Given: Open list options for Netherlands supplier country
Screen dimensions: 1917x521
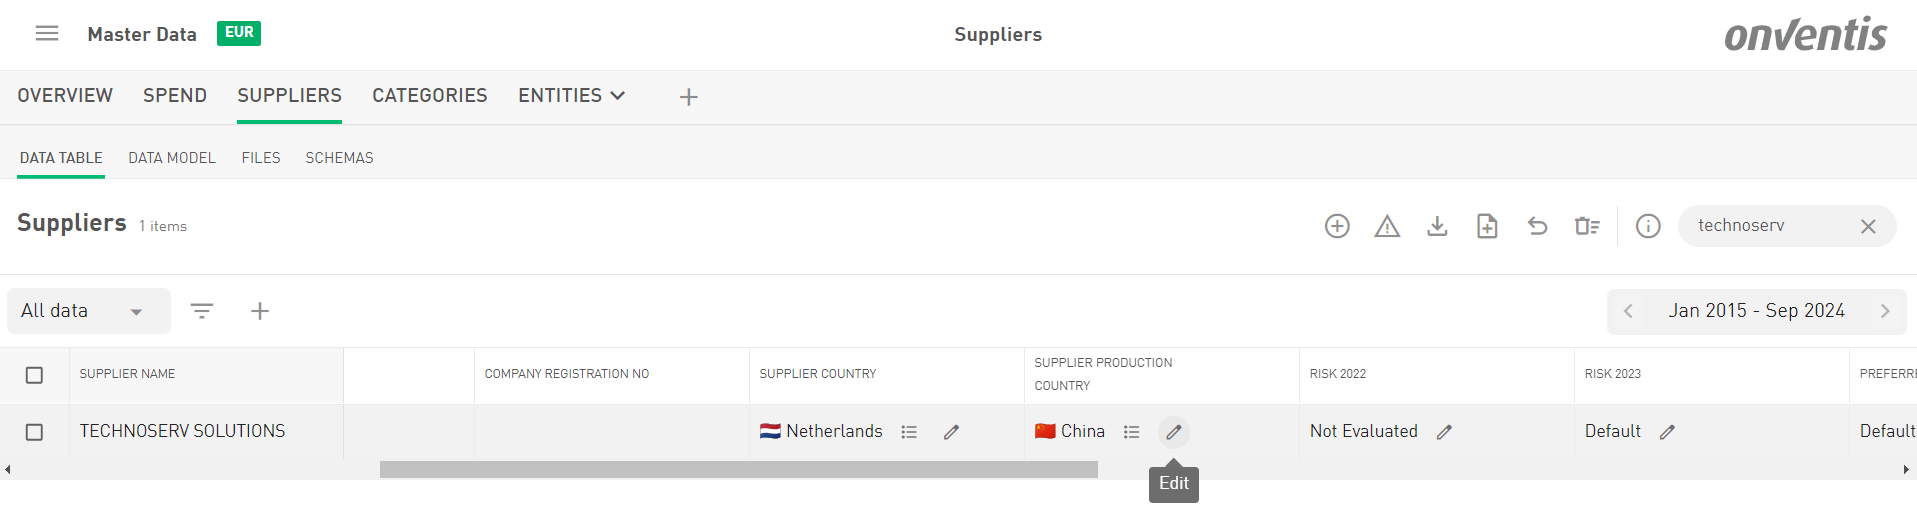Looking at the screenshot, I should coord(909,432).
